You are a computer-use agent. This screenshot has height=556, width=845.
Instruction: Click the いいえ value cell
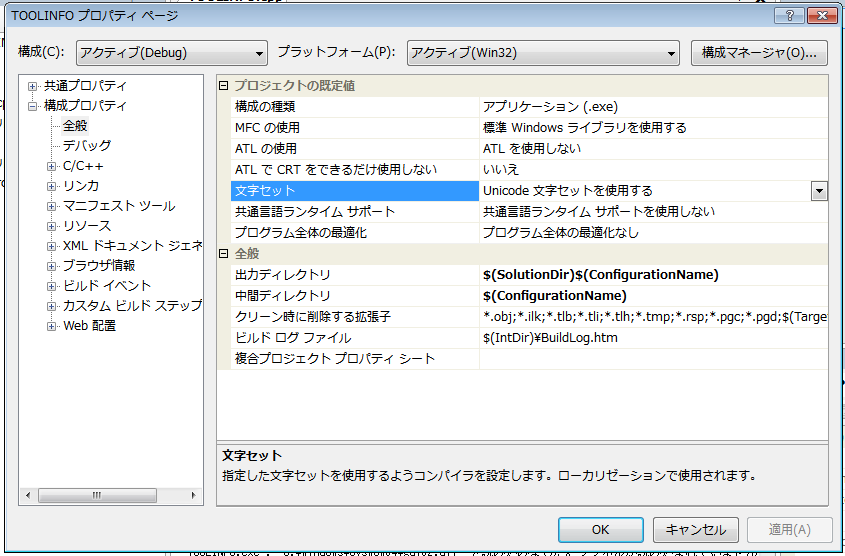coord(654,170)
